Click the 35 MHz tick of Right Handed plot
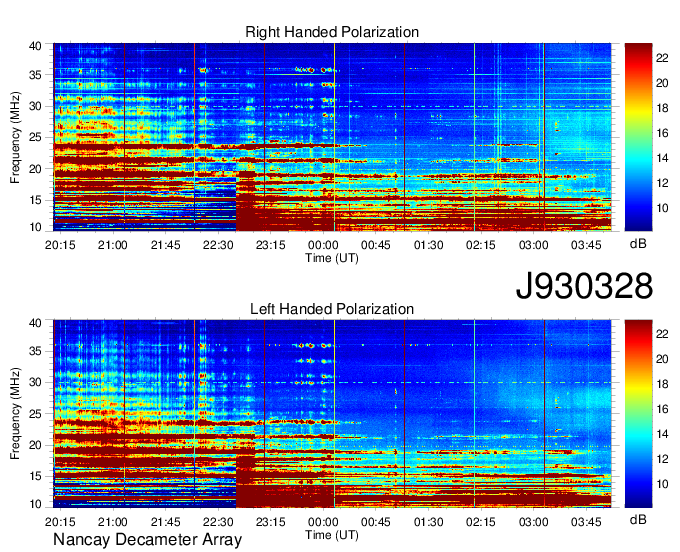 coord(35,75)
